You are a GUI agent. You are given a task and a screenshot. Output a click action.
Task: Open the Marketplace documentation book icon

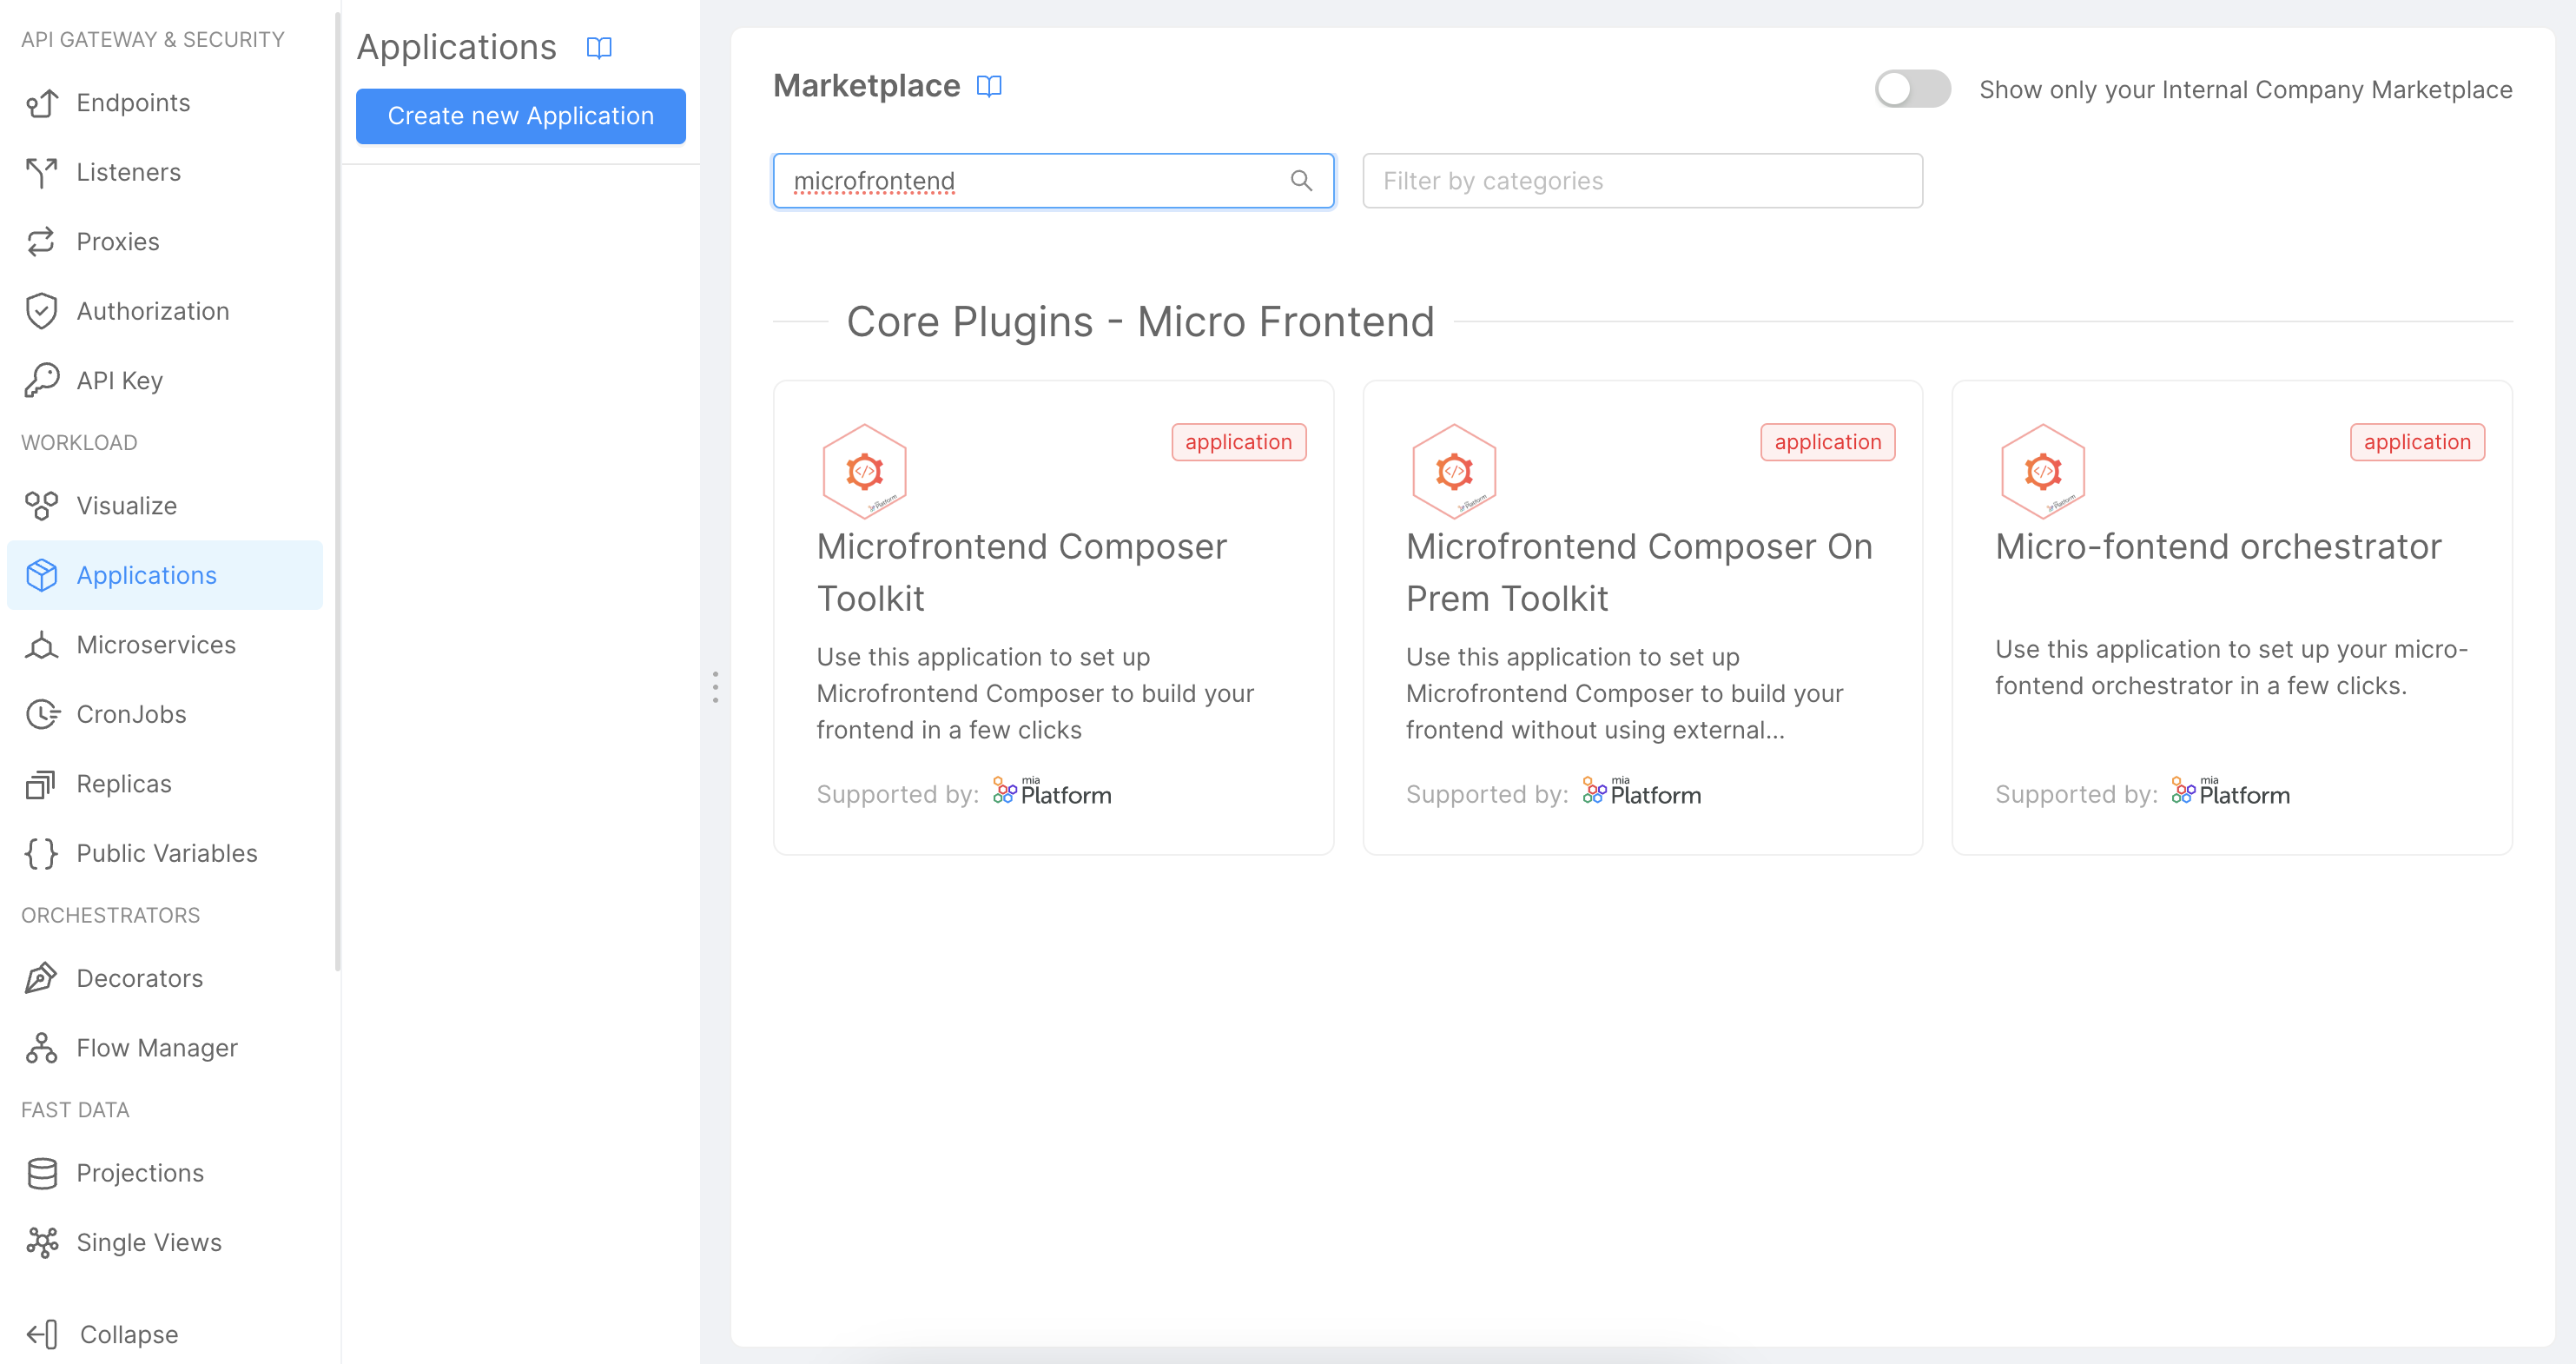988,86
